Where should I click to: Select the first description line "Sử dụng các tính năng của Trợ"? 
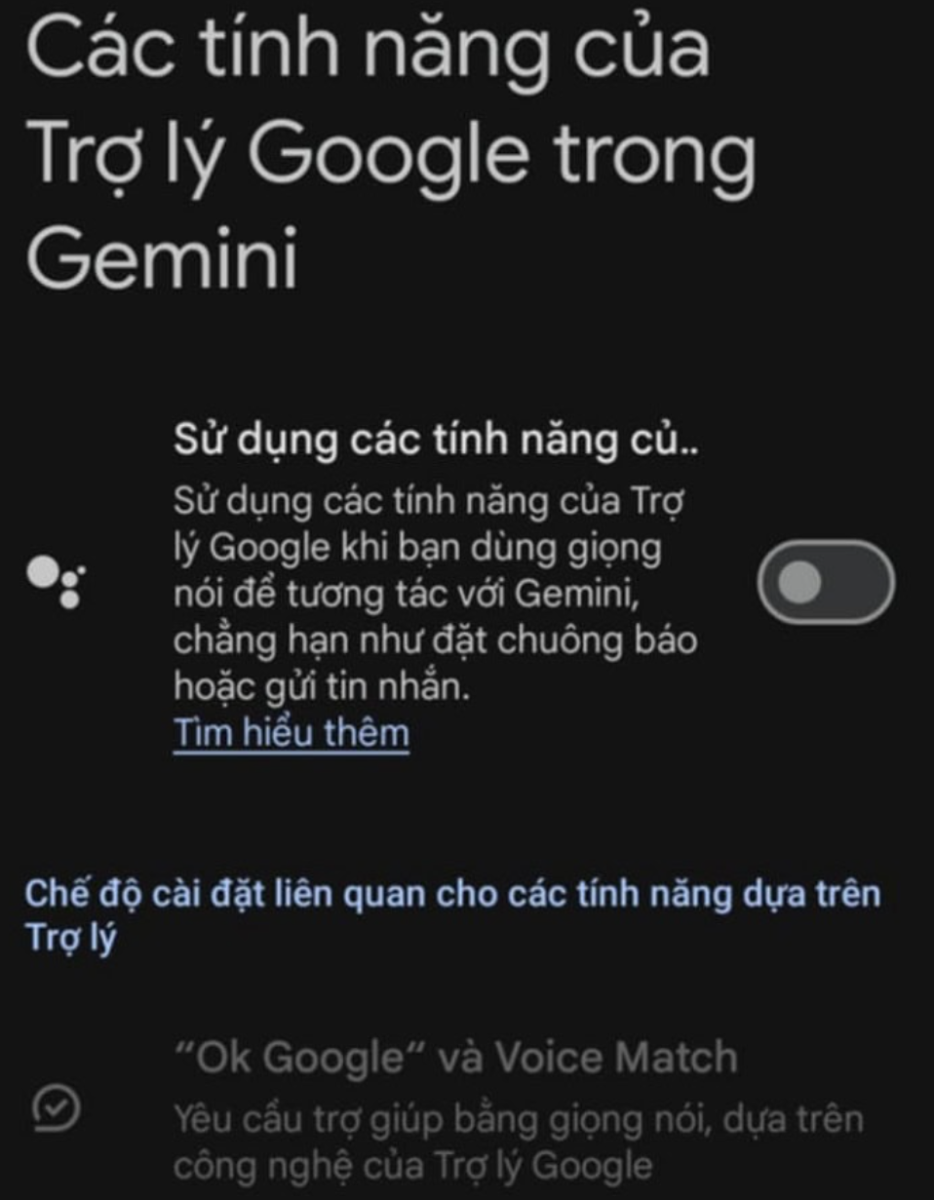428,502
